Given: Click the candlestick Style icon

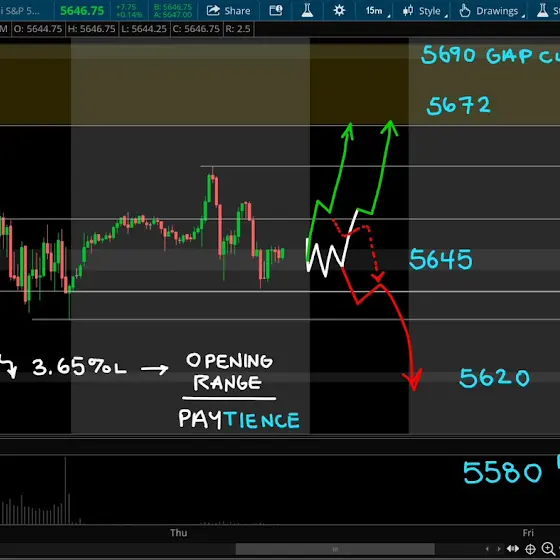Looking at the screenshot, I should [x=408, y=11].
